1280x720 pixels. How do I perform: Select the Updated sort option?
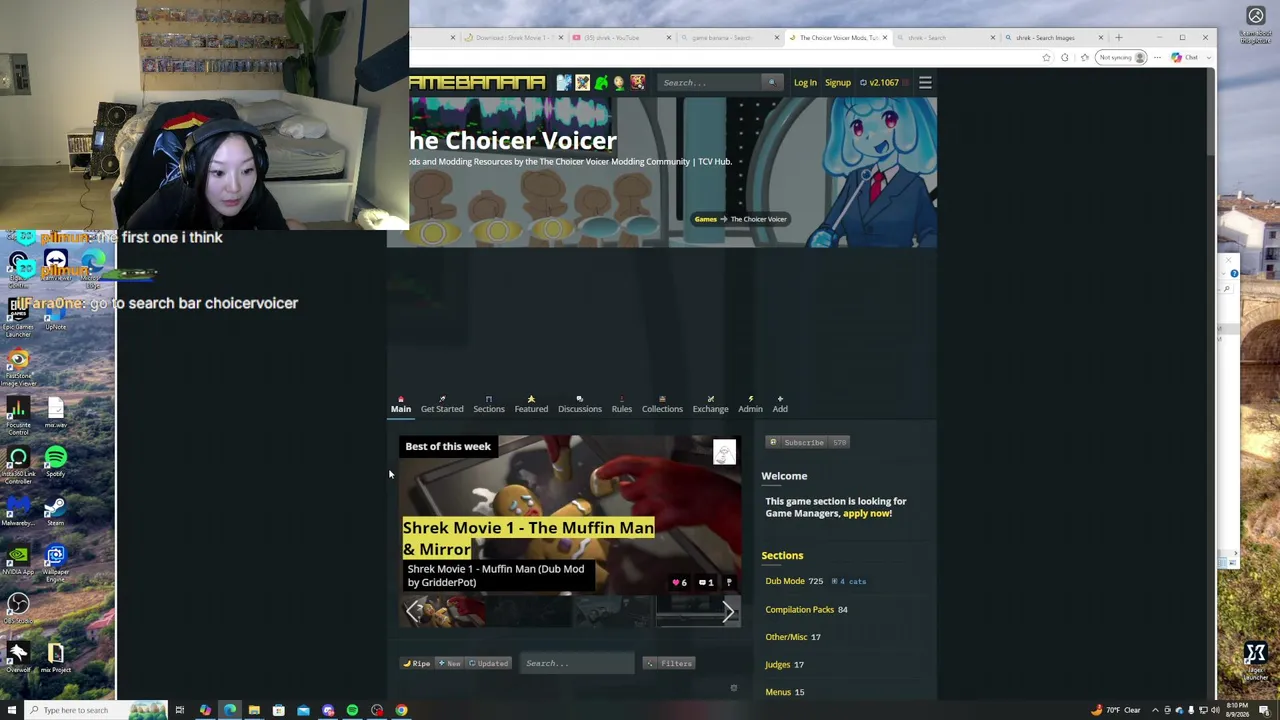[489, 663]
